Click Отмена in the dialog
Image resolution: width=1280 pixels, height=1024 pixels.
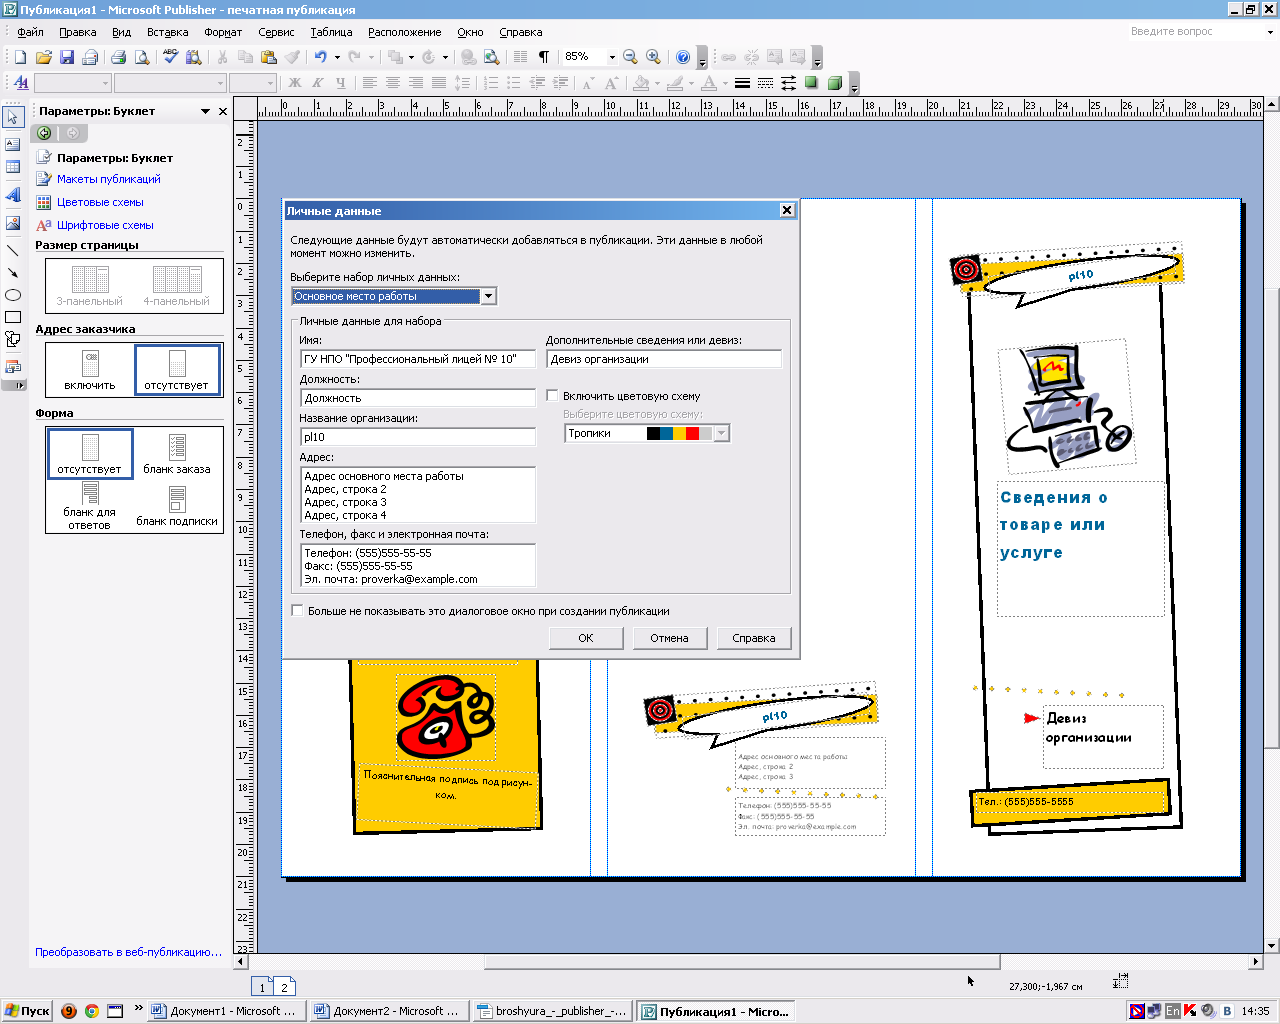[670, 638]
